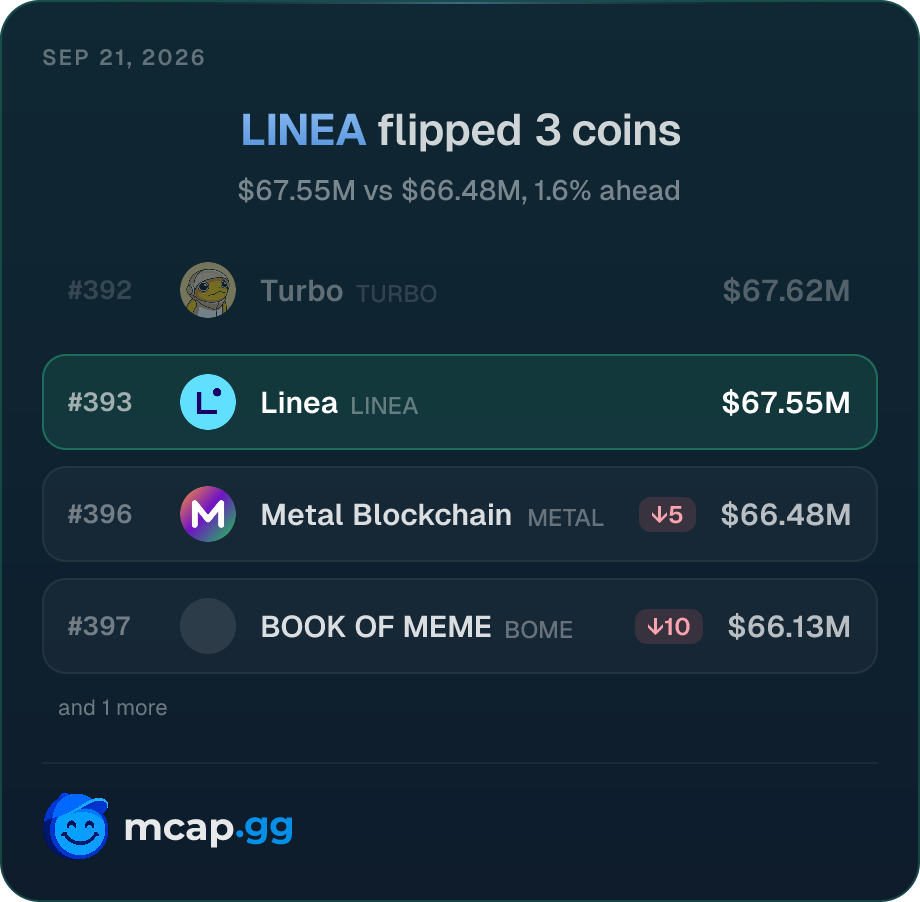
Task: Click the Metal Blockchain M logo
Action: (208, 514)
